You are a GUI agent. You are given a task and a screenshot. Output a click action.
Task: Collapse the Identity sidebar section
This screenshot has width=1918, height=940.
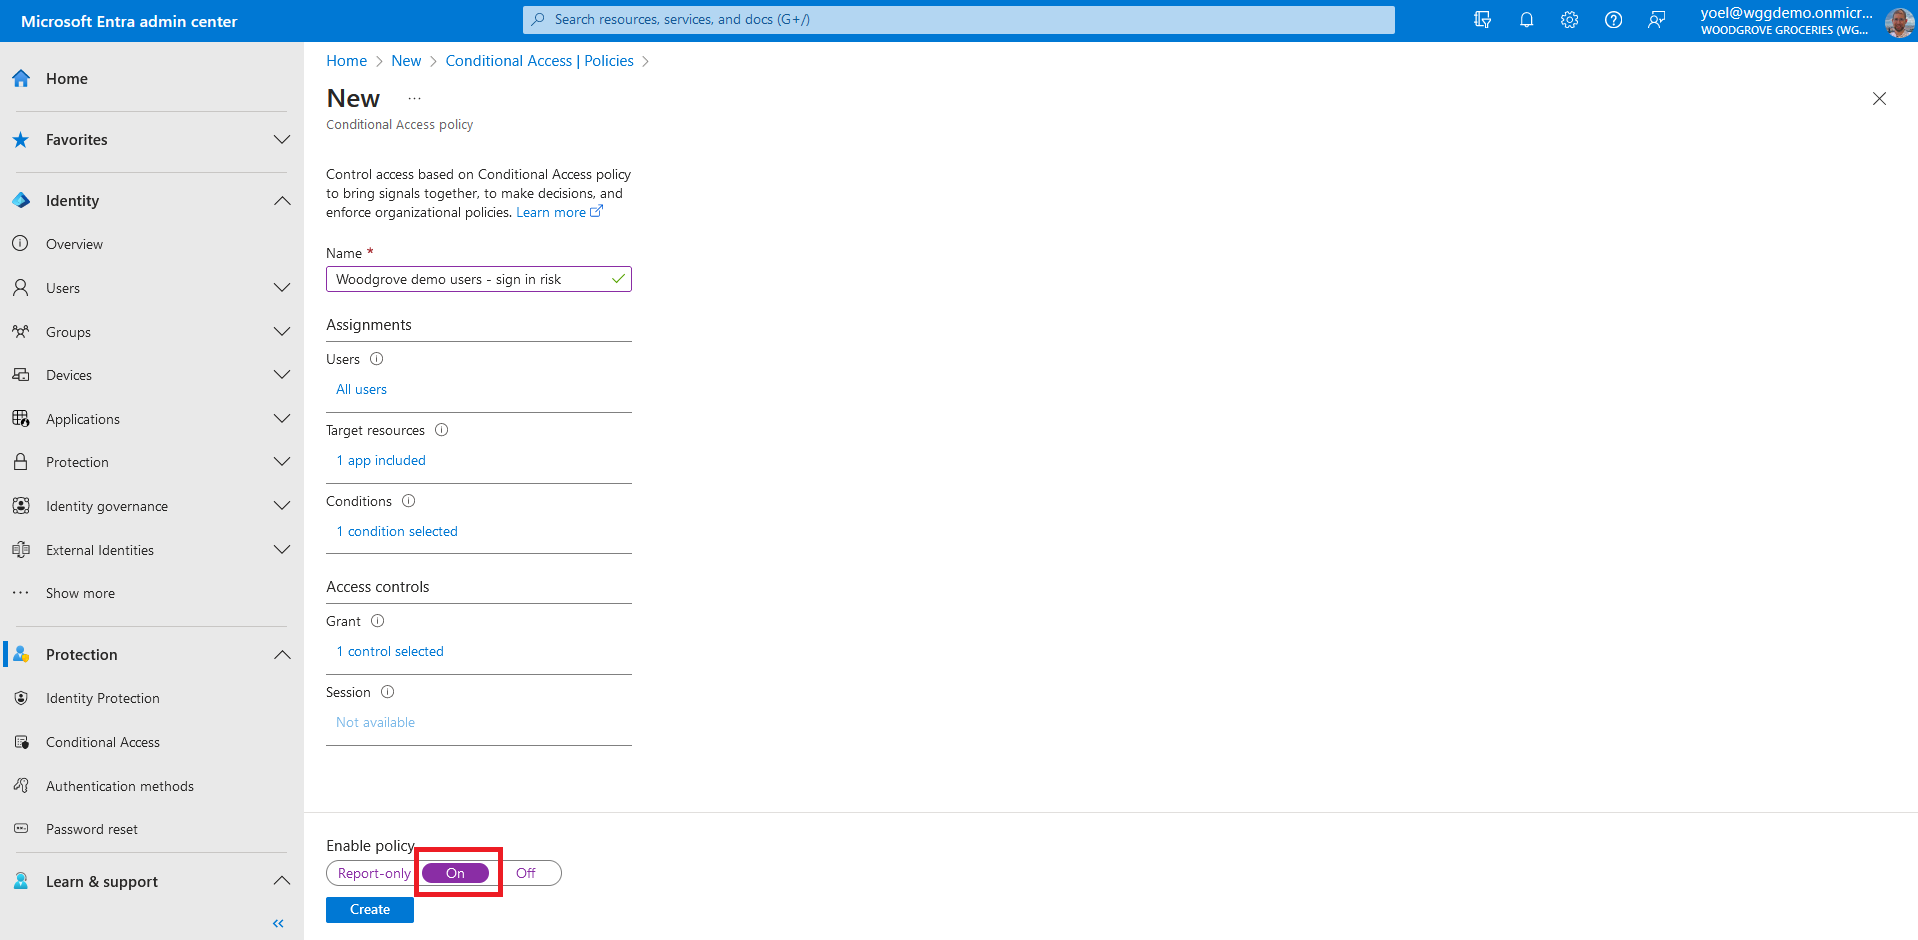tap(282, 201)
